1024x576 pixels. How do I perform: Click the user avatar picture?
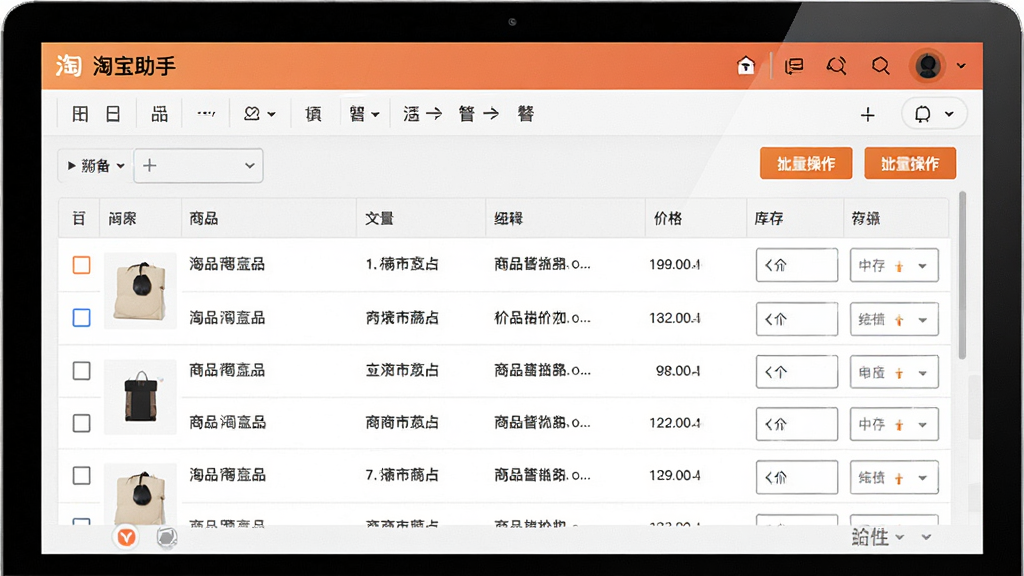pos(927,65)
